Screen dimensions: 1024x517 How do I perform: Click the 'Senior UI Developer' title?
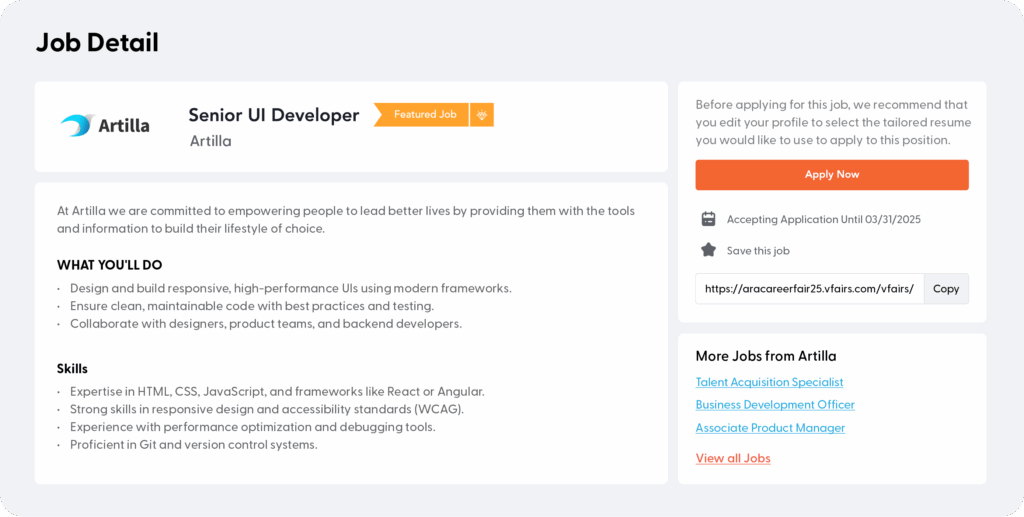(x=274, y=116)
